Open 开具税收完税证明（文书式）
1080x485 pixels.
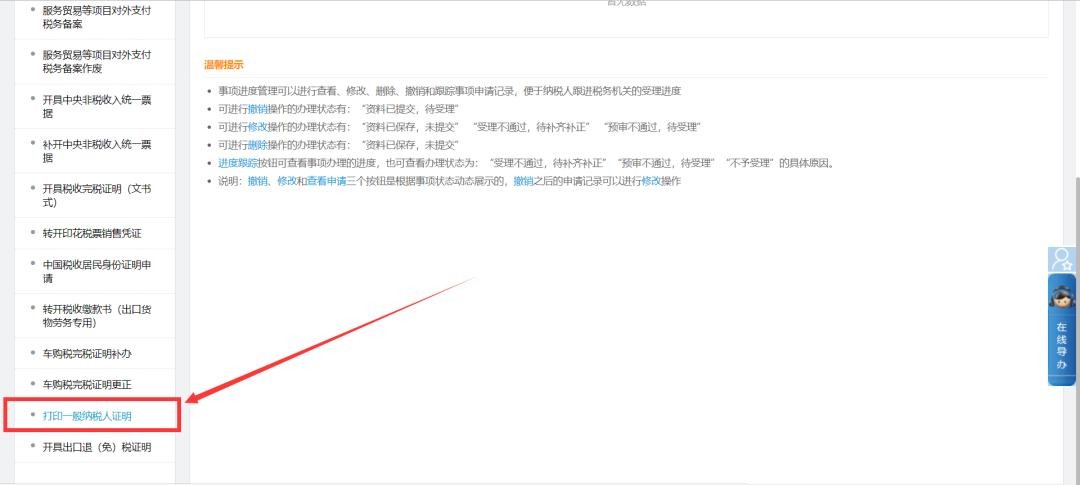96,196
